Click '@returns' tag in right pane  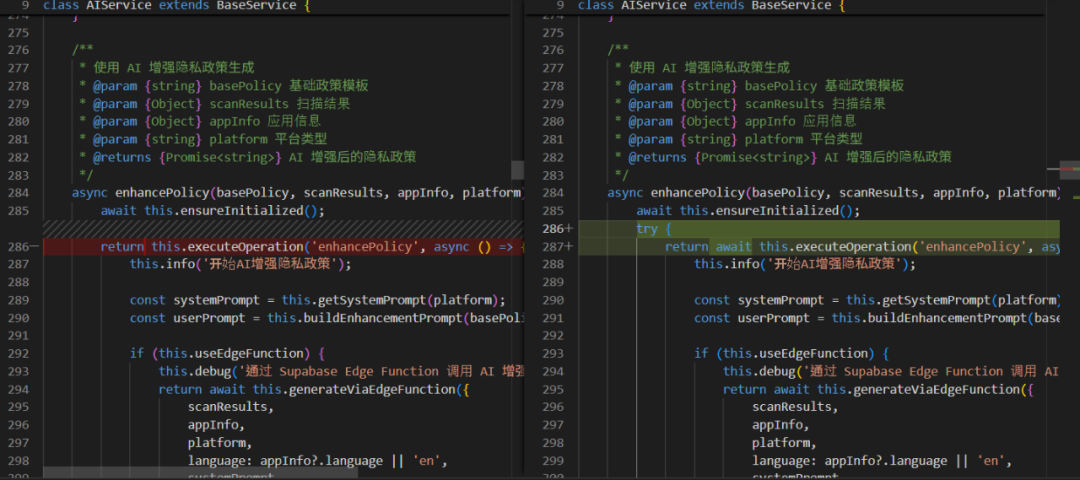pyautogui.click(x=657, y=157)
